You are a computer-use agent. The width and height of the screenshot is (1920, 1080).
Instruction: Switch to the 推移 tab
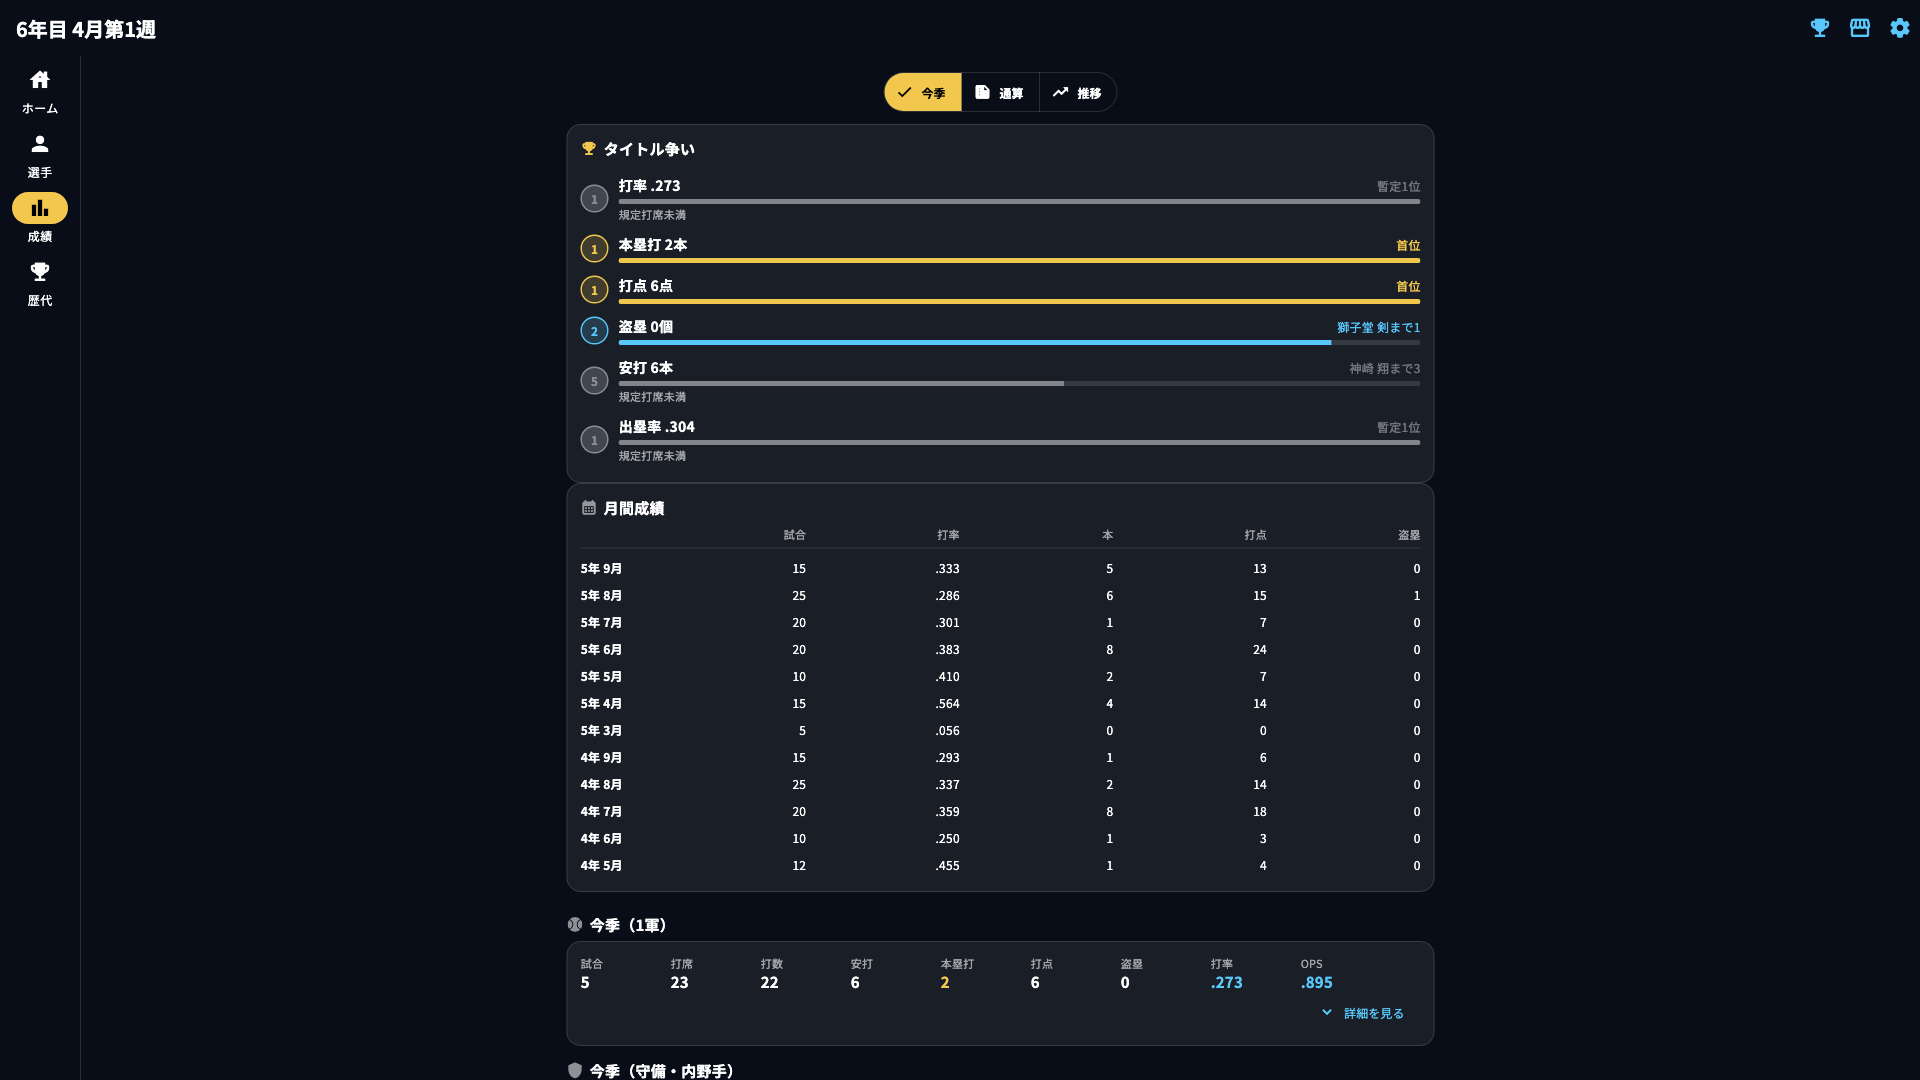pyautogui.click(x=1078, y=92)
